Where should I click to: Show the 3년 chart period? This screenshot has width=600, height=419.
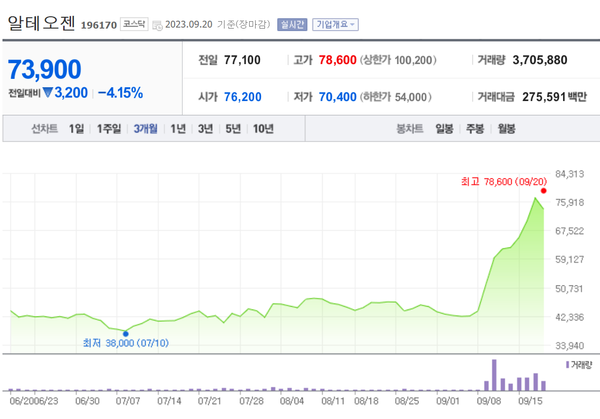click(x=205, y=128)
